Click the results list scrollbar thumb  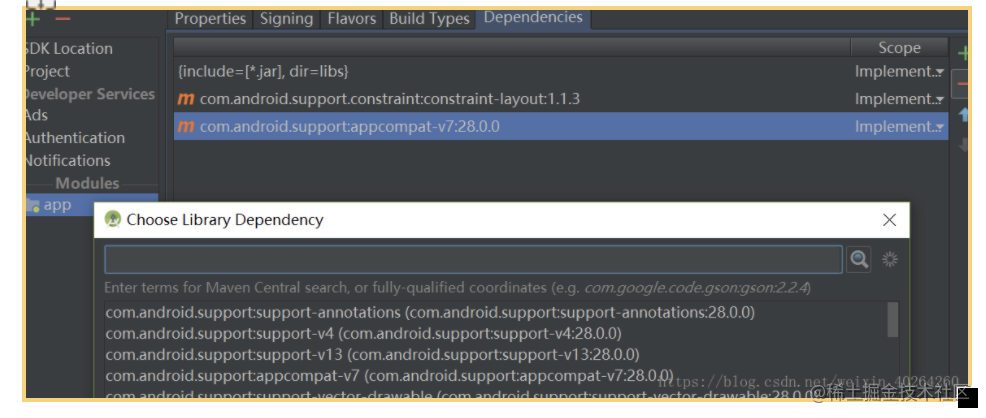(892, 320)
